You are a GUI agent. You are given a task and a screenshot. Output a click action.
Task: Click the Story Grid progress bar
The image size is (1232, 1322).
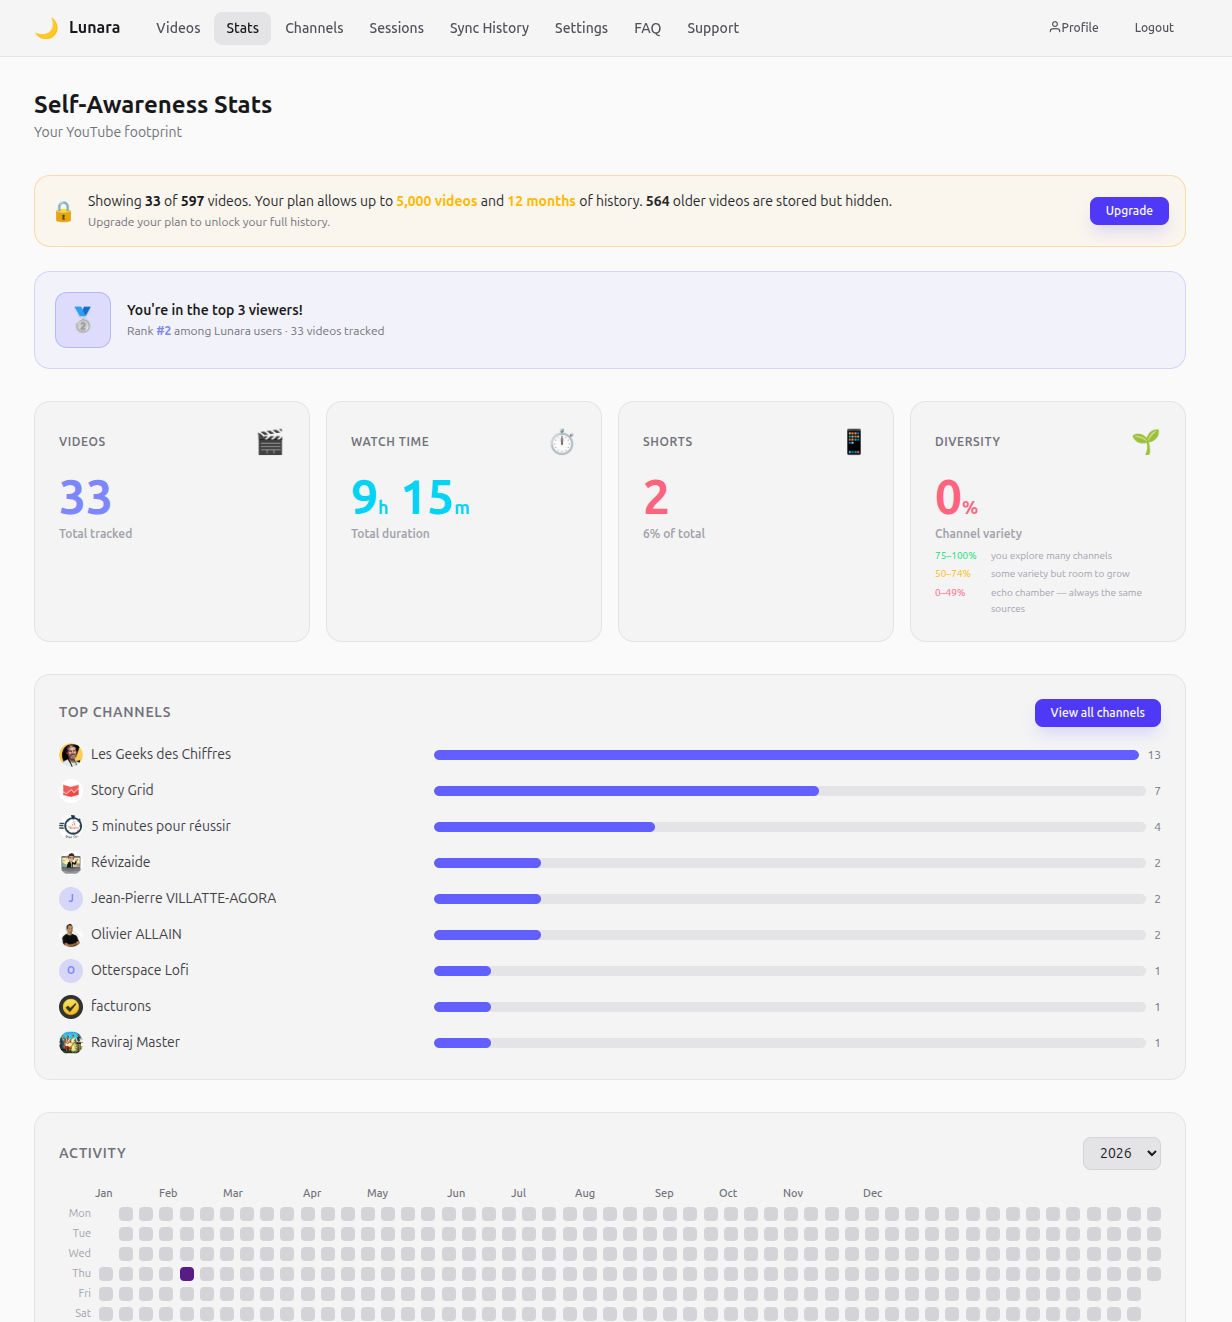[790, 791]
